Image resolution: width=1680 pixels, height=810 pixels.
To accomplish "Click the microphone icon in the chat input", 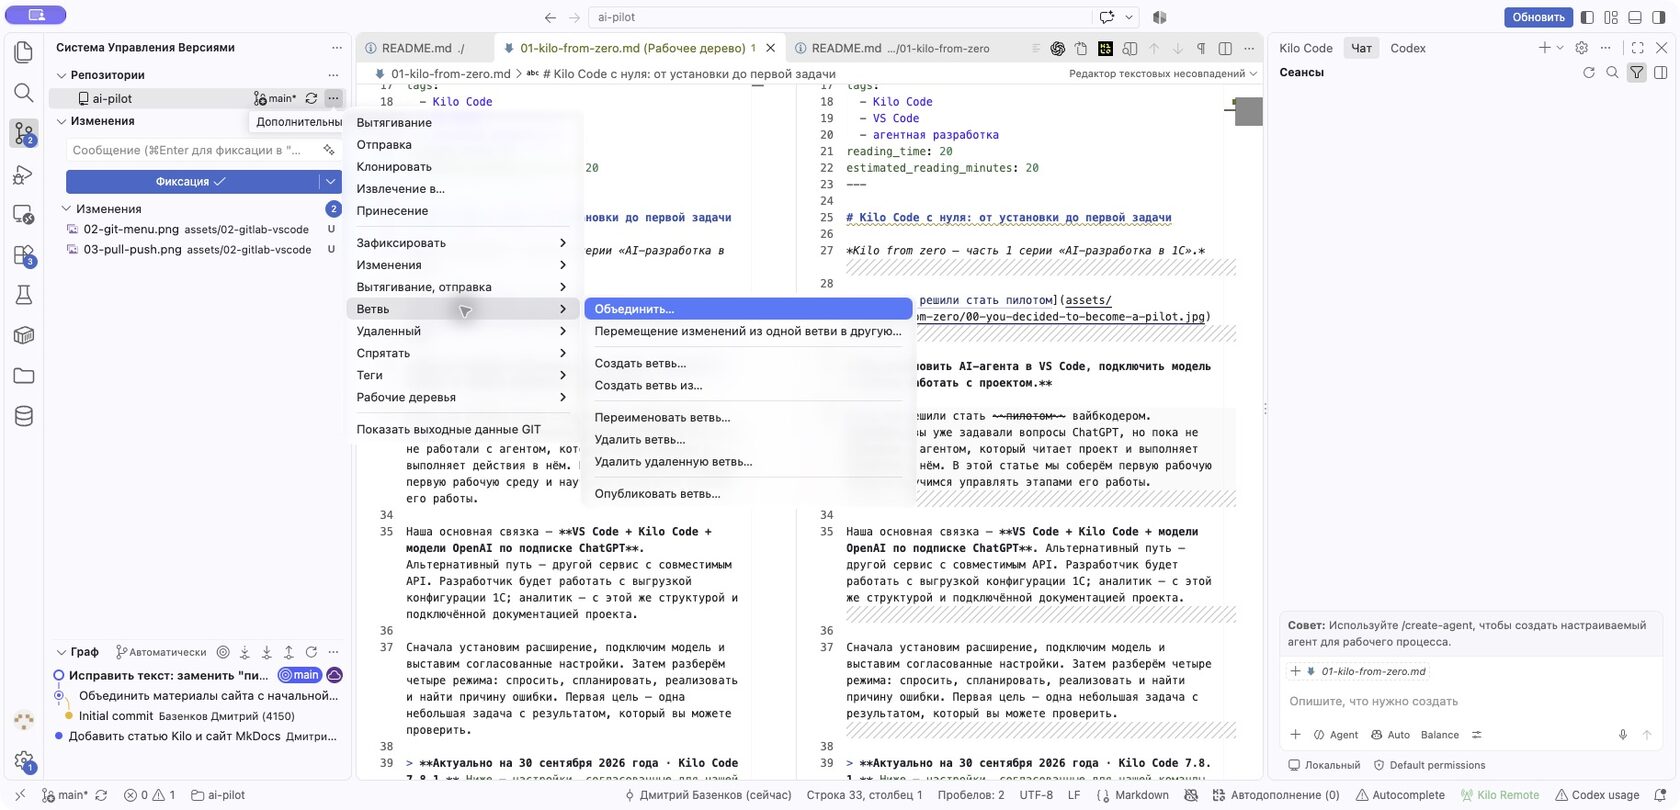I will coord(1623,735).
